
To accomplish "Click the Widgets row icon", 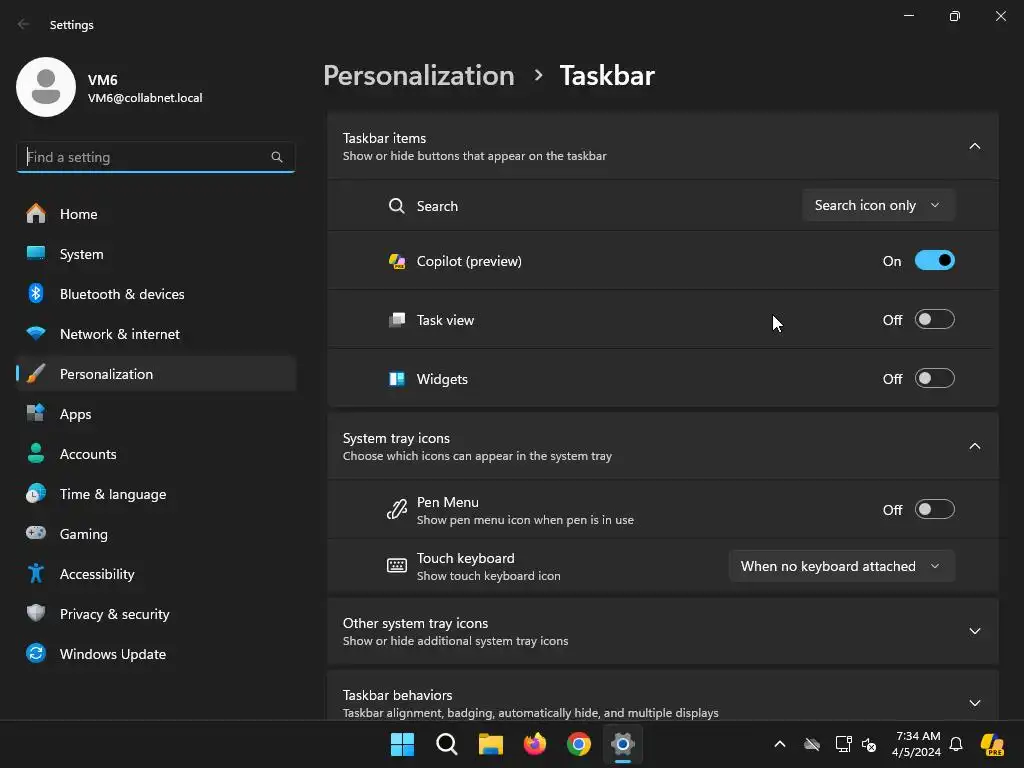I will [x=396, y=379].
